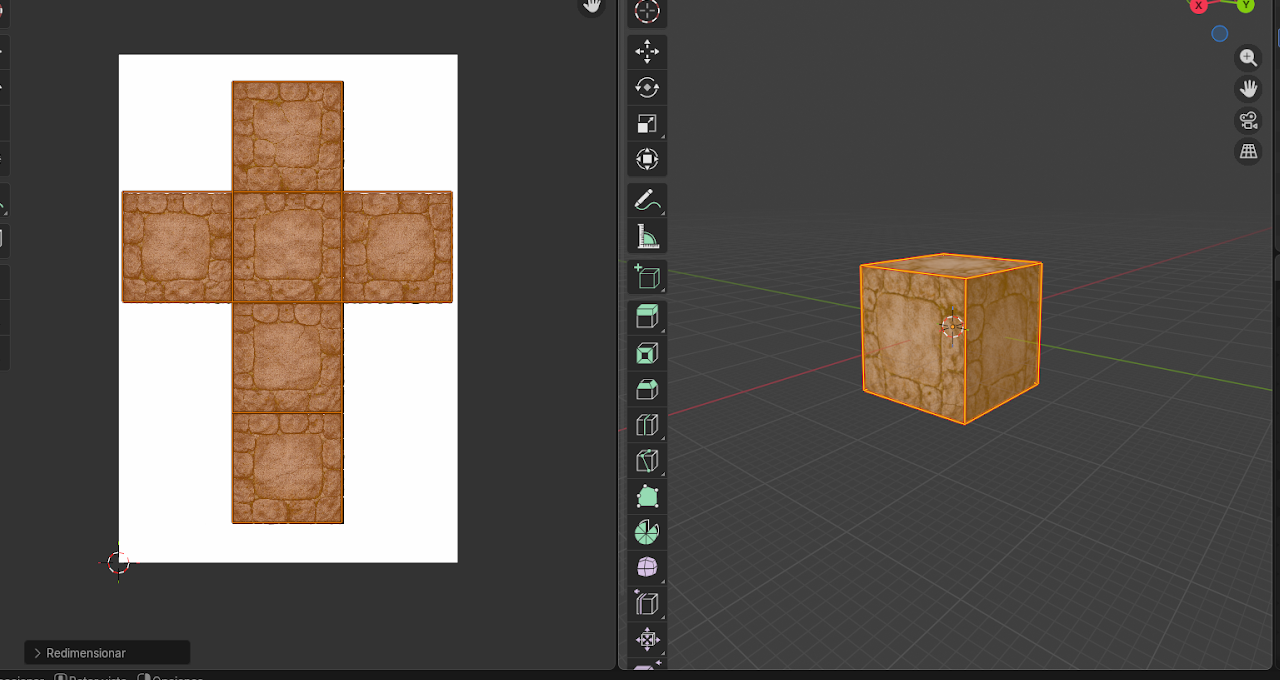1280x680 pixels.
Task: Select the Cursor tool in the 3D viewport toolbar
Action: click(x=647, y=11)
